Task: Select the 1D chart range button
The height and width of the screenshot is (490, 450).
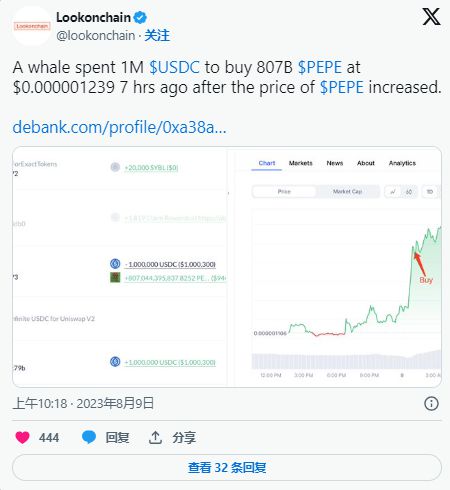Action: (x=430, y=192)
